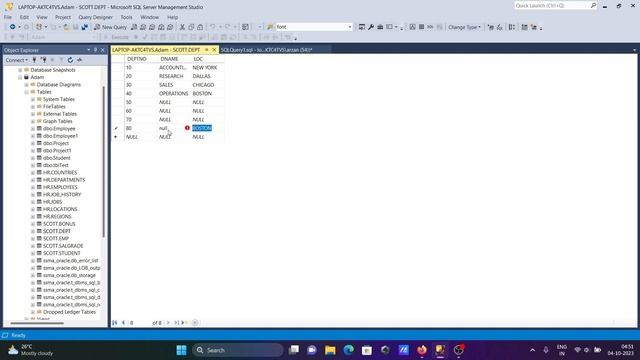Click the Add New Derived Table icon
The image size is (640, 360).
[533, 27]
